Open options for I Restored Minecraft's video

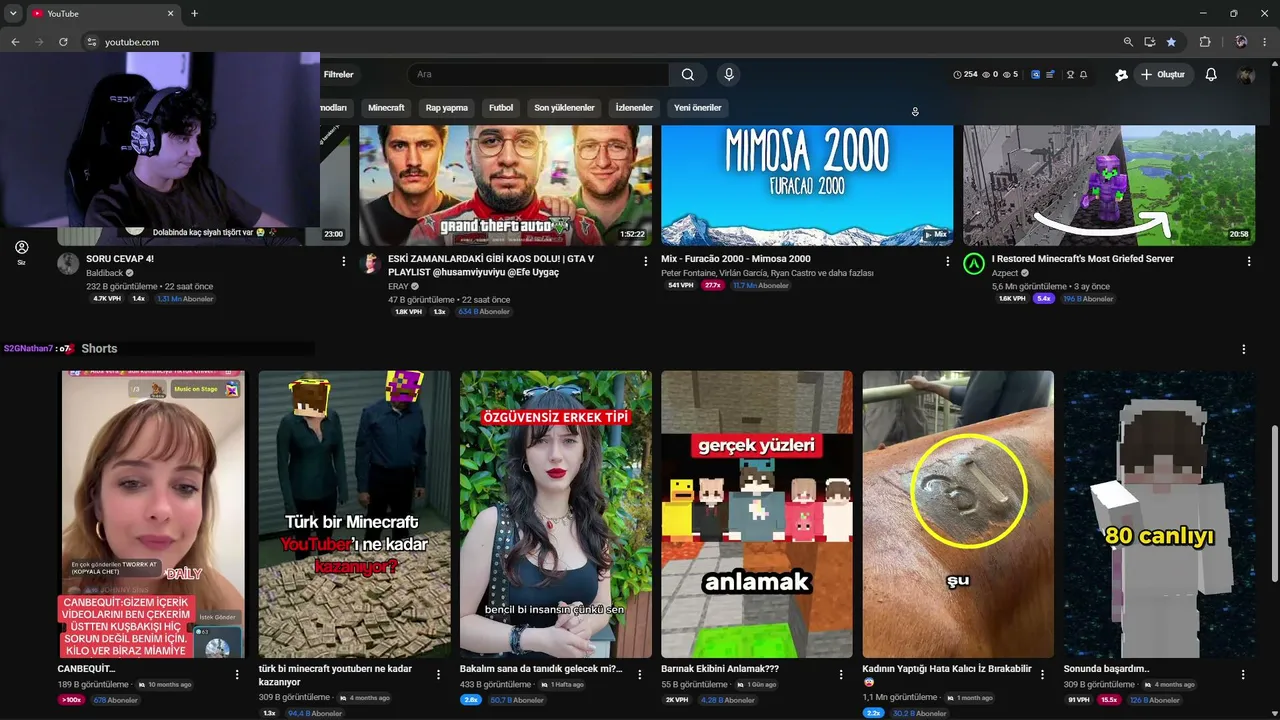coord(1249,261)
